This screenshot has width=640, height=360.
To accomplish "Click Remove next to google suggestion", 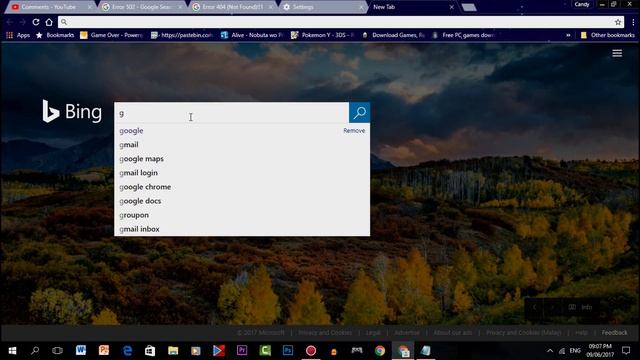I will click(x=354, y=131).
